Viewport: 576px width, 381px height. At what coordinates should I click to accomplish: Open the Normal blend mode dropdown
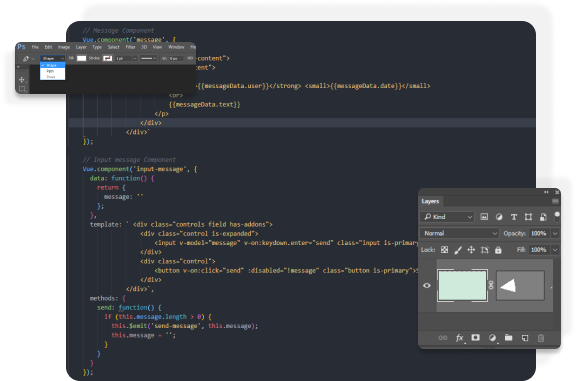coord(459,233)
